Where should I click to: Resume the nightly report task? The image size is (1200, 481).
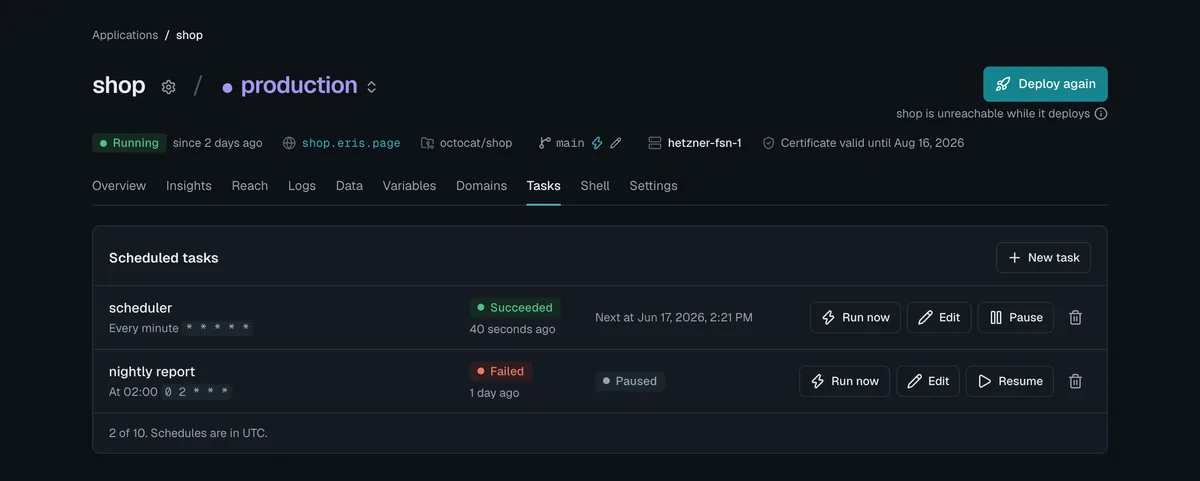1010,381
